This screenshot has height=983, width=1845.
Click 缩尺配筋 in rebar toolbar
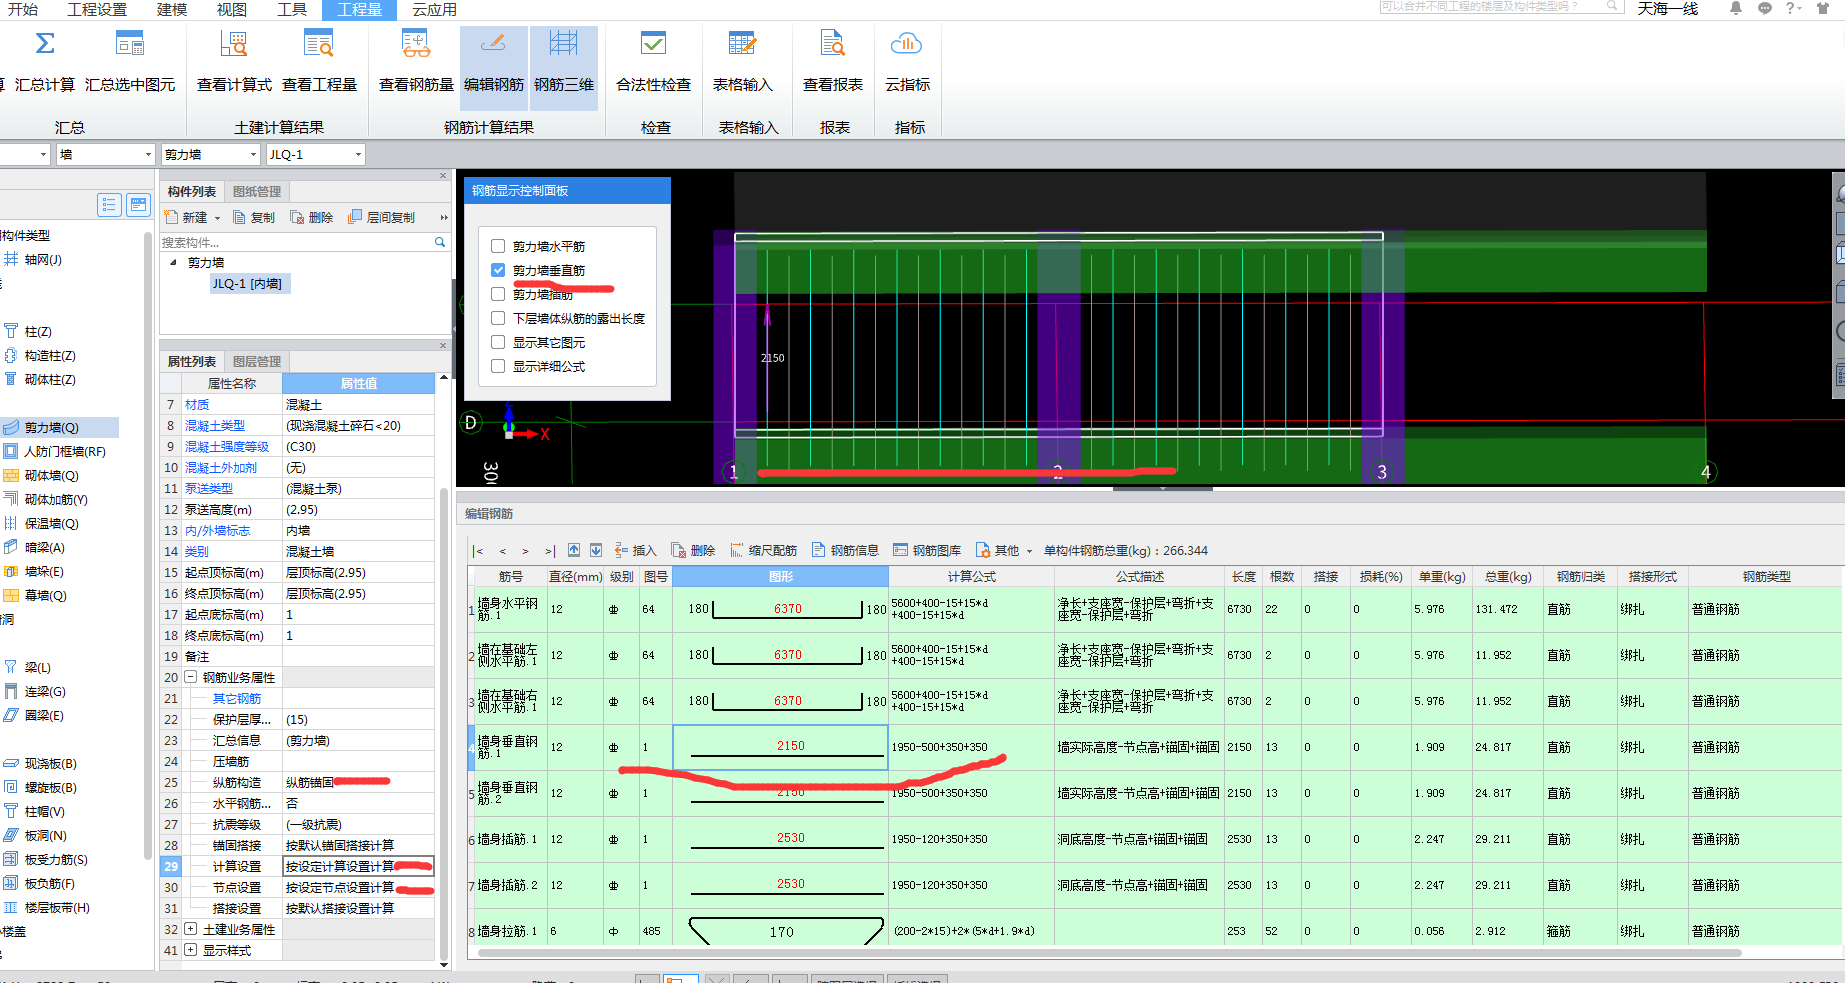(x=763, y=550)
